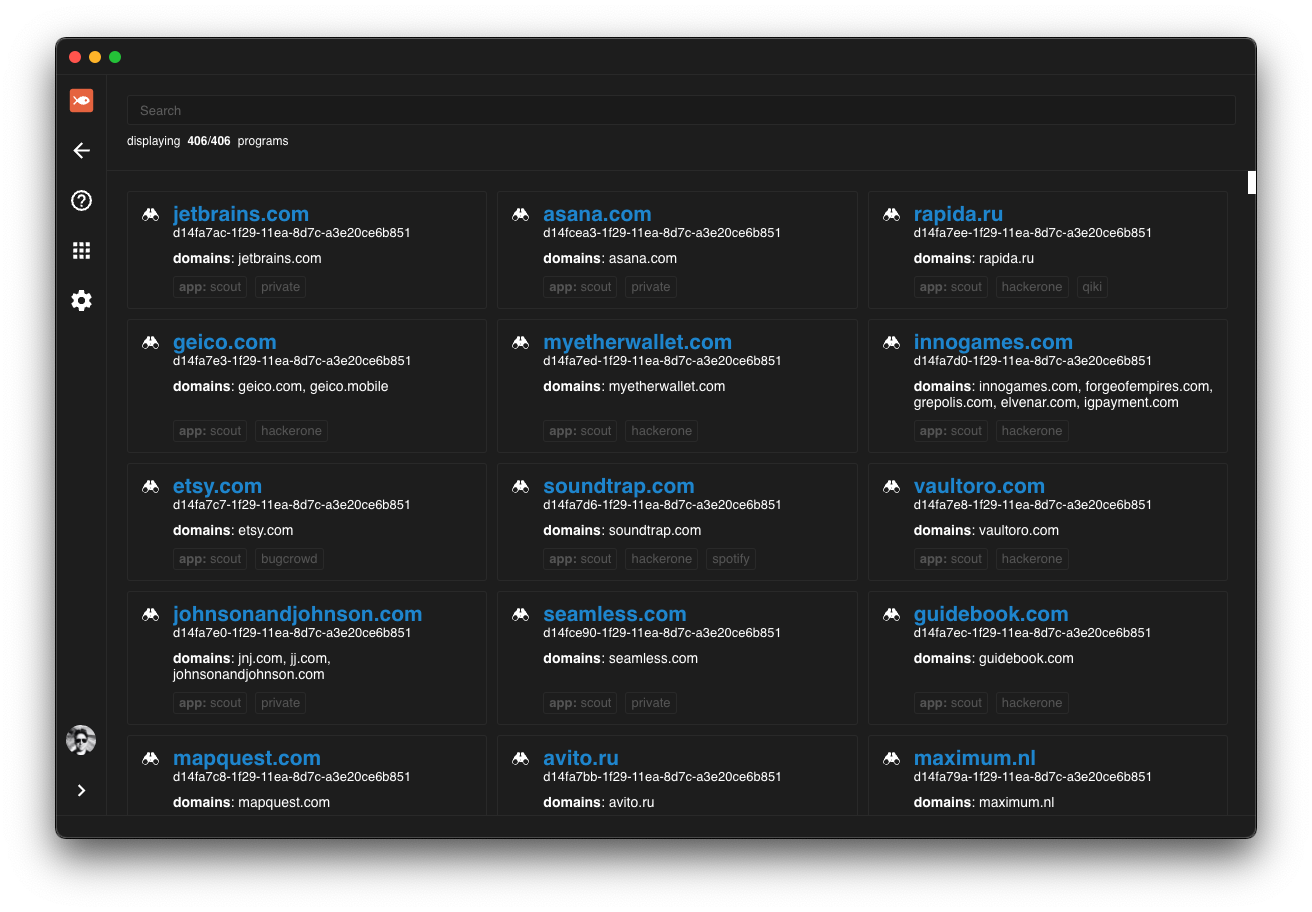
Task: Click binoculars icon on vaultoro.com card
Action: tap(891, 486)
